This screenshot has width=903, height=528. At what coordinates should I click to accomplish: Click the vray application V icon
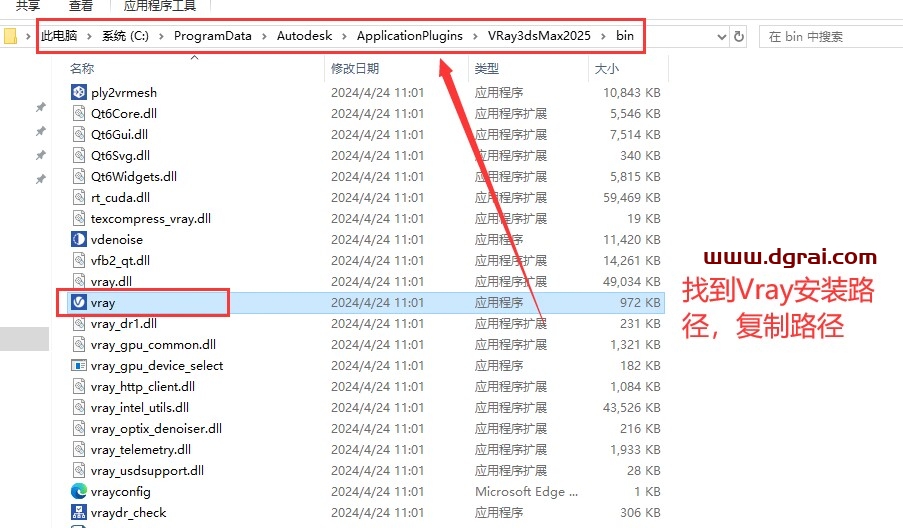click(79, 302)
